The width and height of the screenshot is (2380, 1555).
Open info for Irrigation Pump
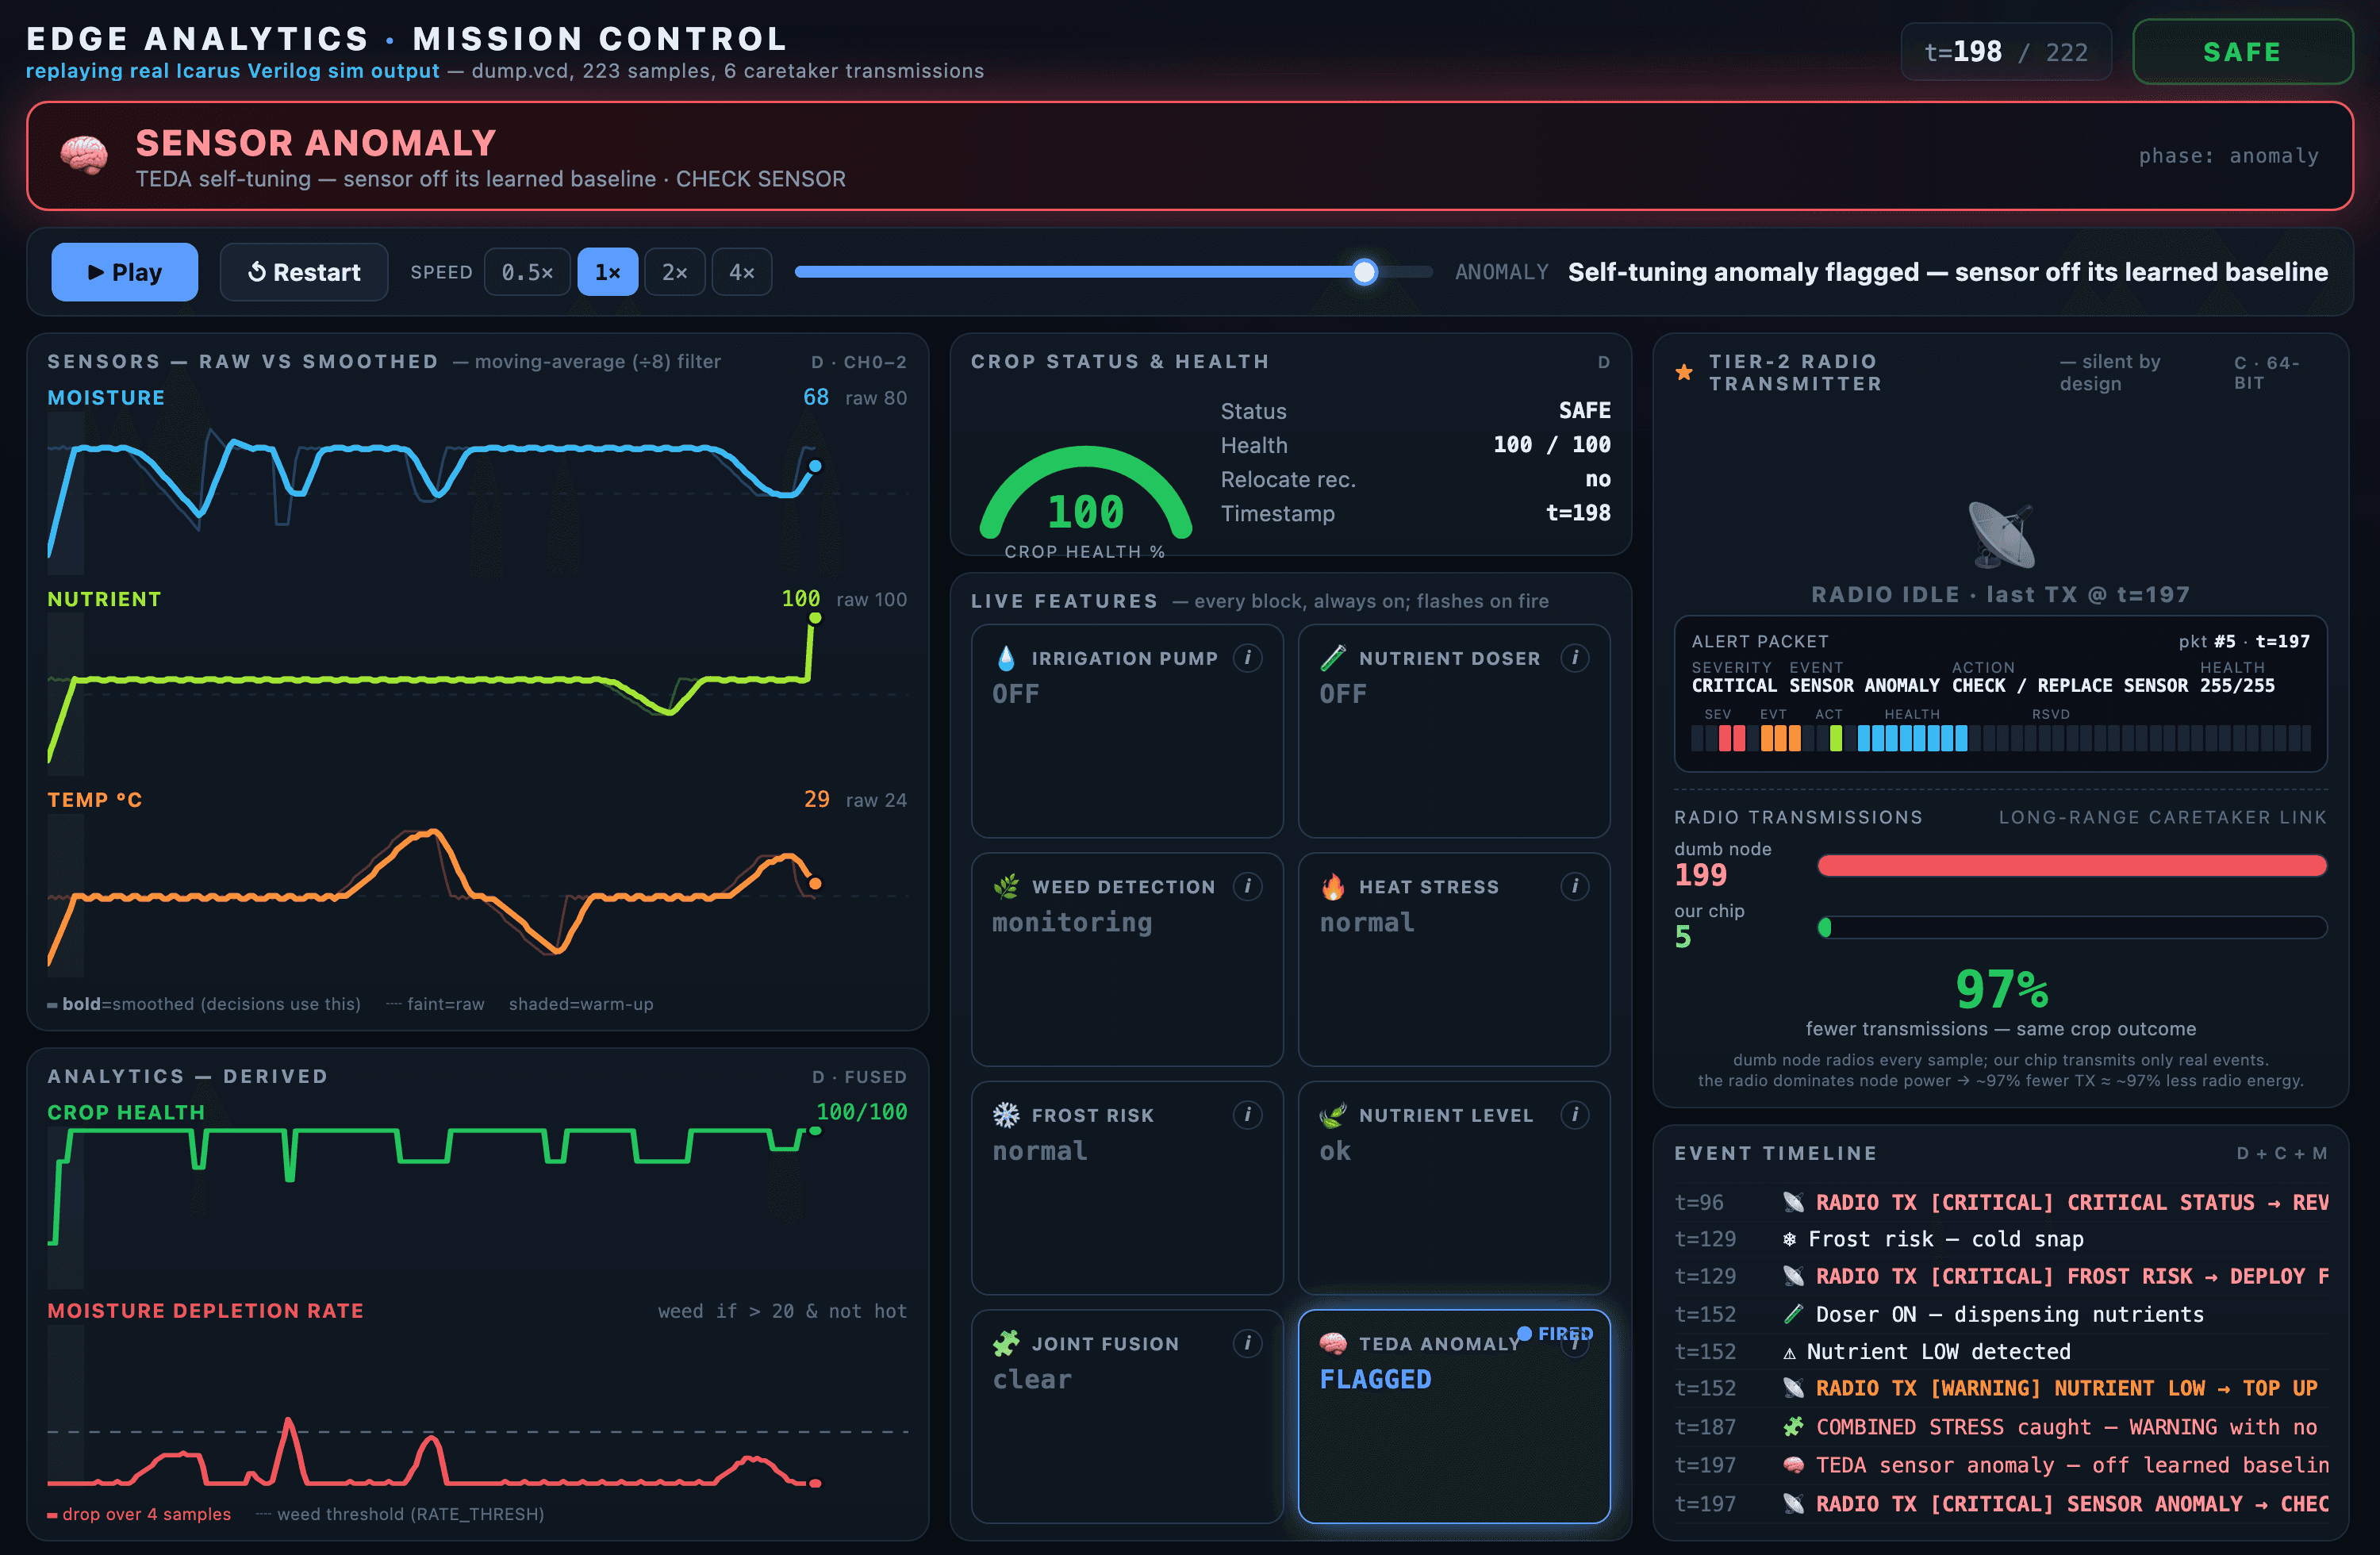(x=1247, y=657)
